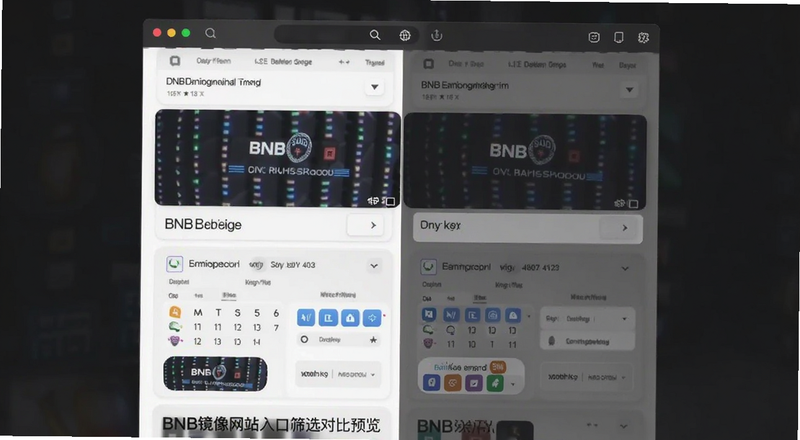This screenshot has height=440, width=800.
Task: Click the arrow button on BNB Bebeige row
Action: click(x=365, y=225)
